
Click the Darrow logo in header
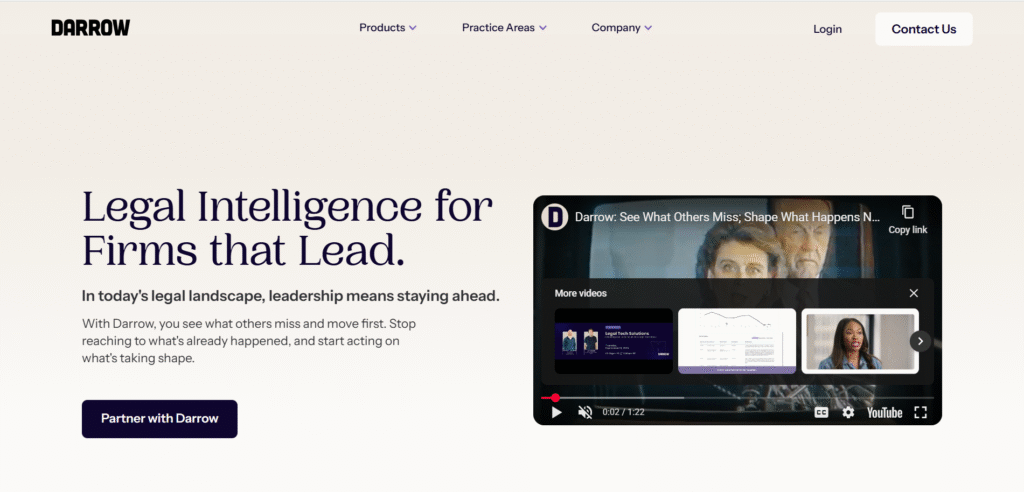91,27
